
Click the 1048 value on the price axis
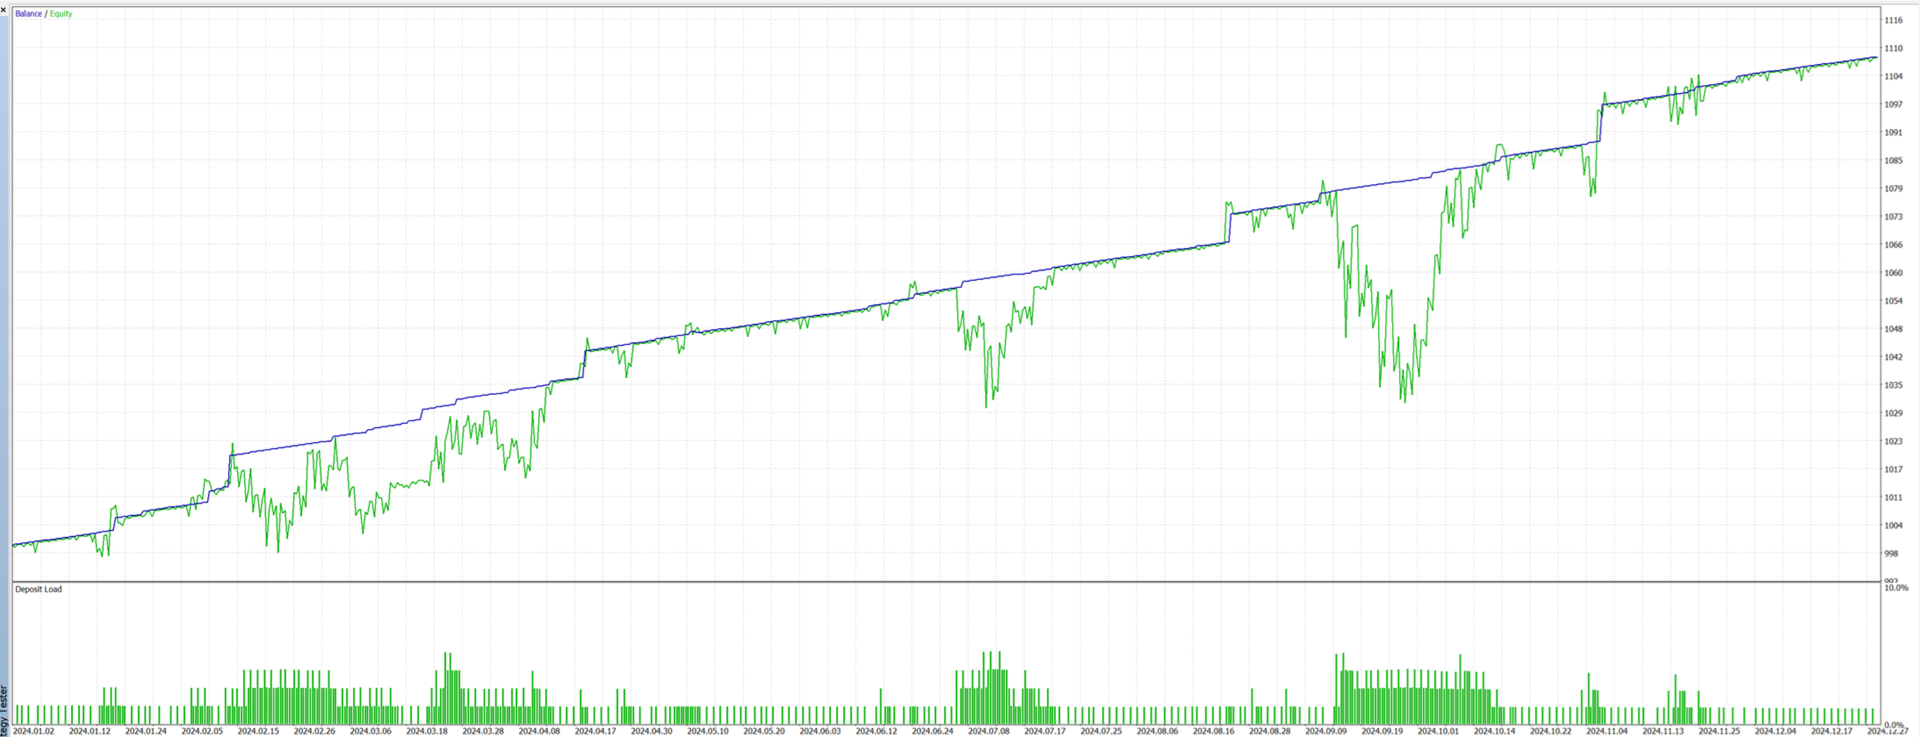(1893, 328)
